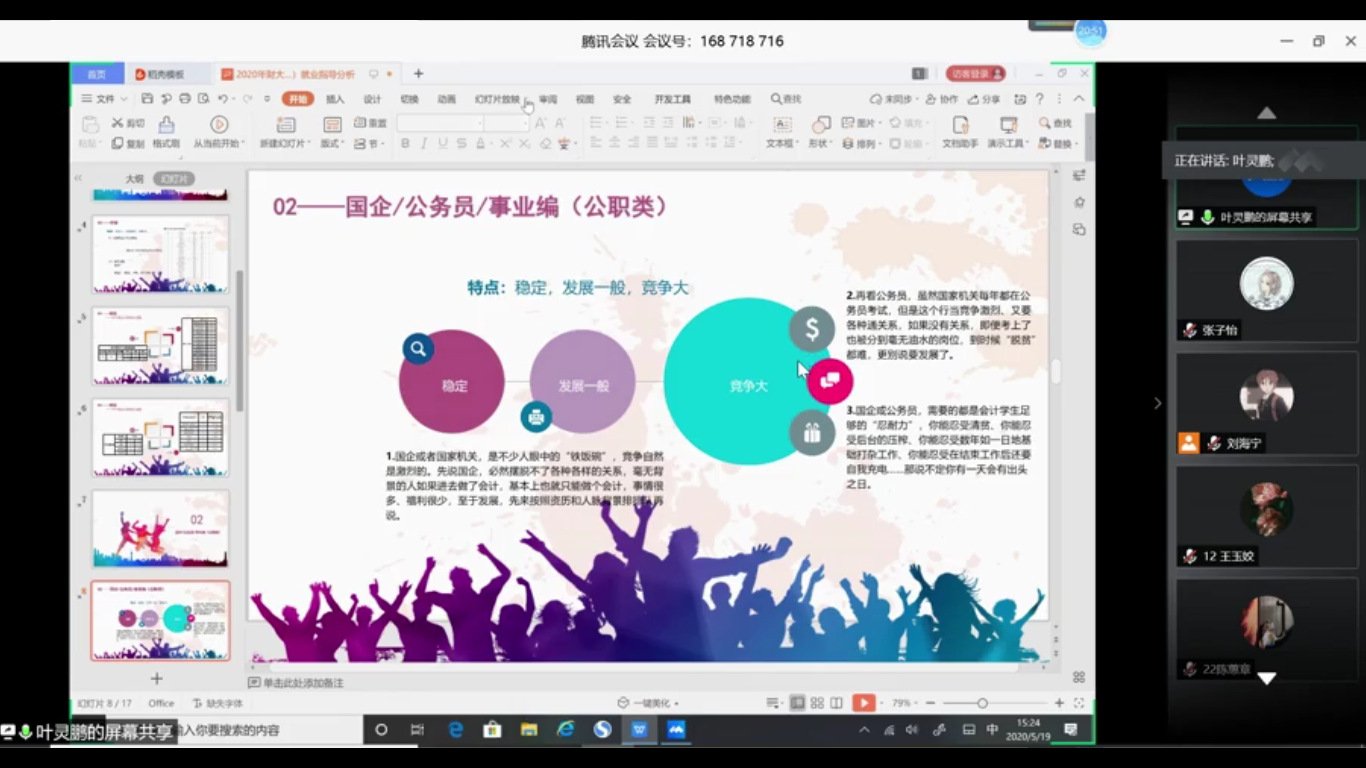Viewport: 1366px width, 768px height.
Task: Start slideshow from current slide (从当前开始)
Action: pyautogui.click(x=218, y=125)
